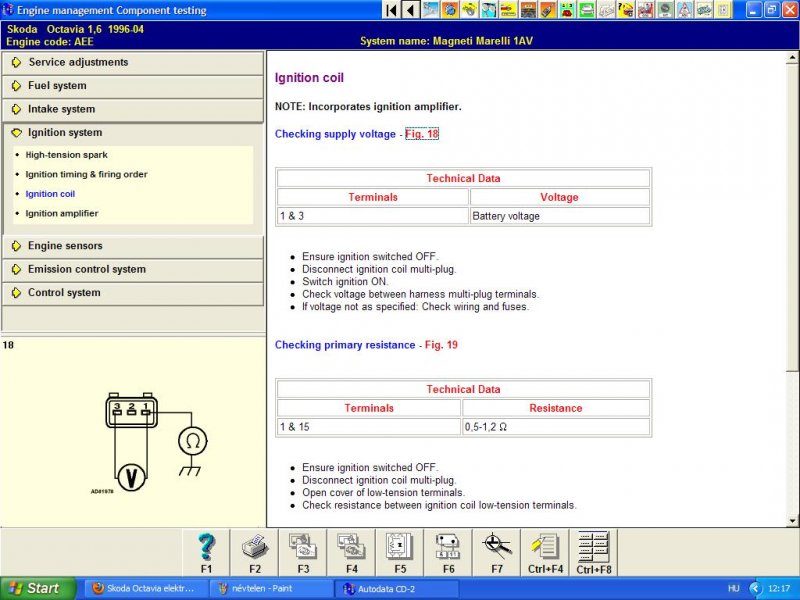Click the Ctrl+F8 table list icon
800x600 pixels.
[x=594, y=552]
